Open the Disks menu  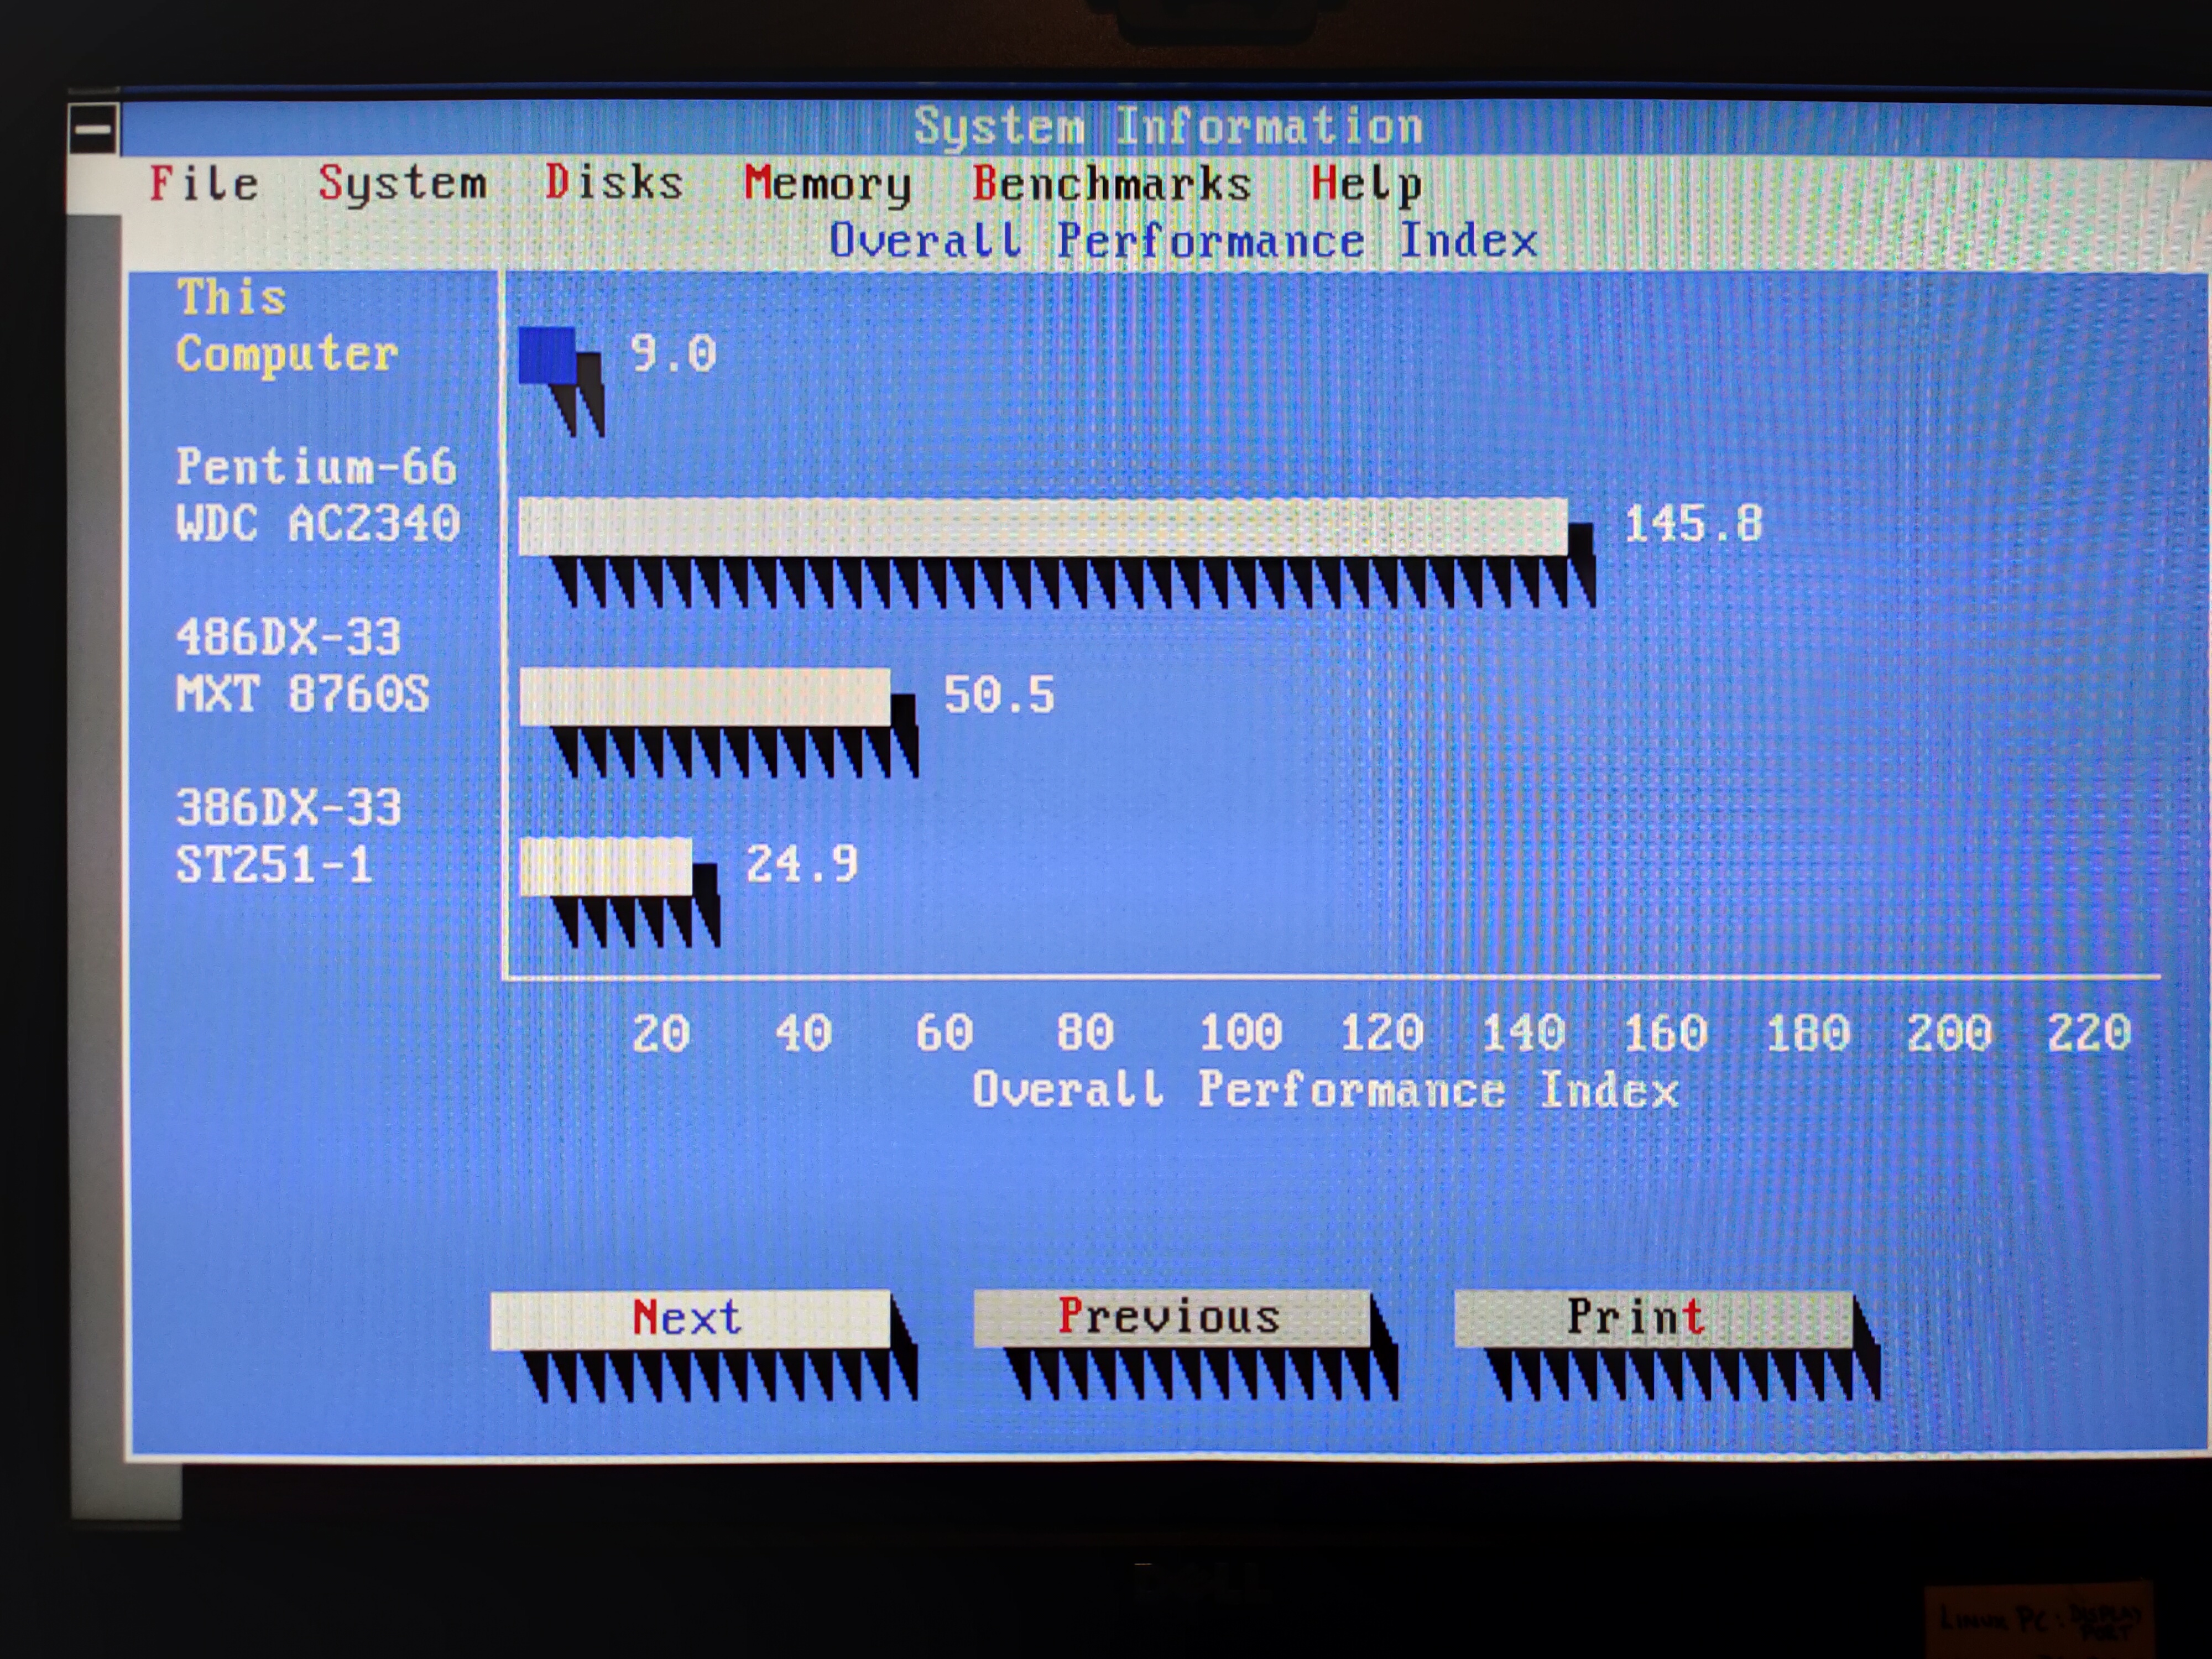coord(613,184)
